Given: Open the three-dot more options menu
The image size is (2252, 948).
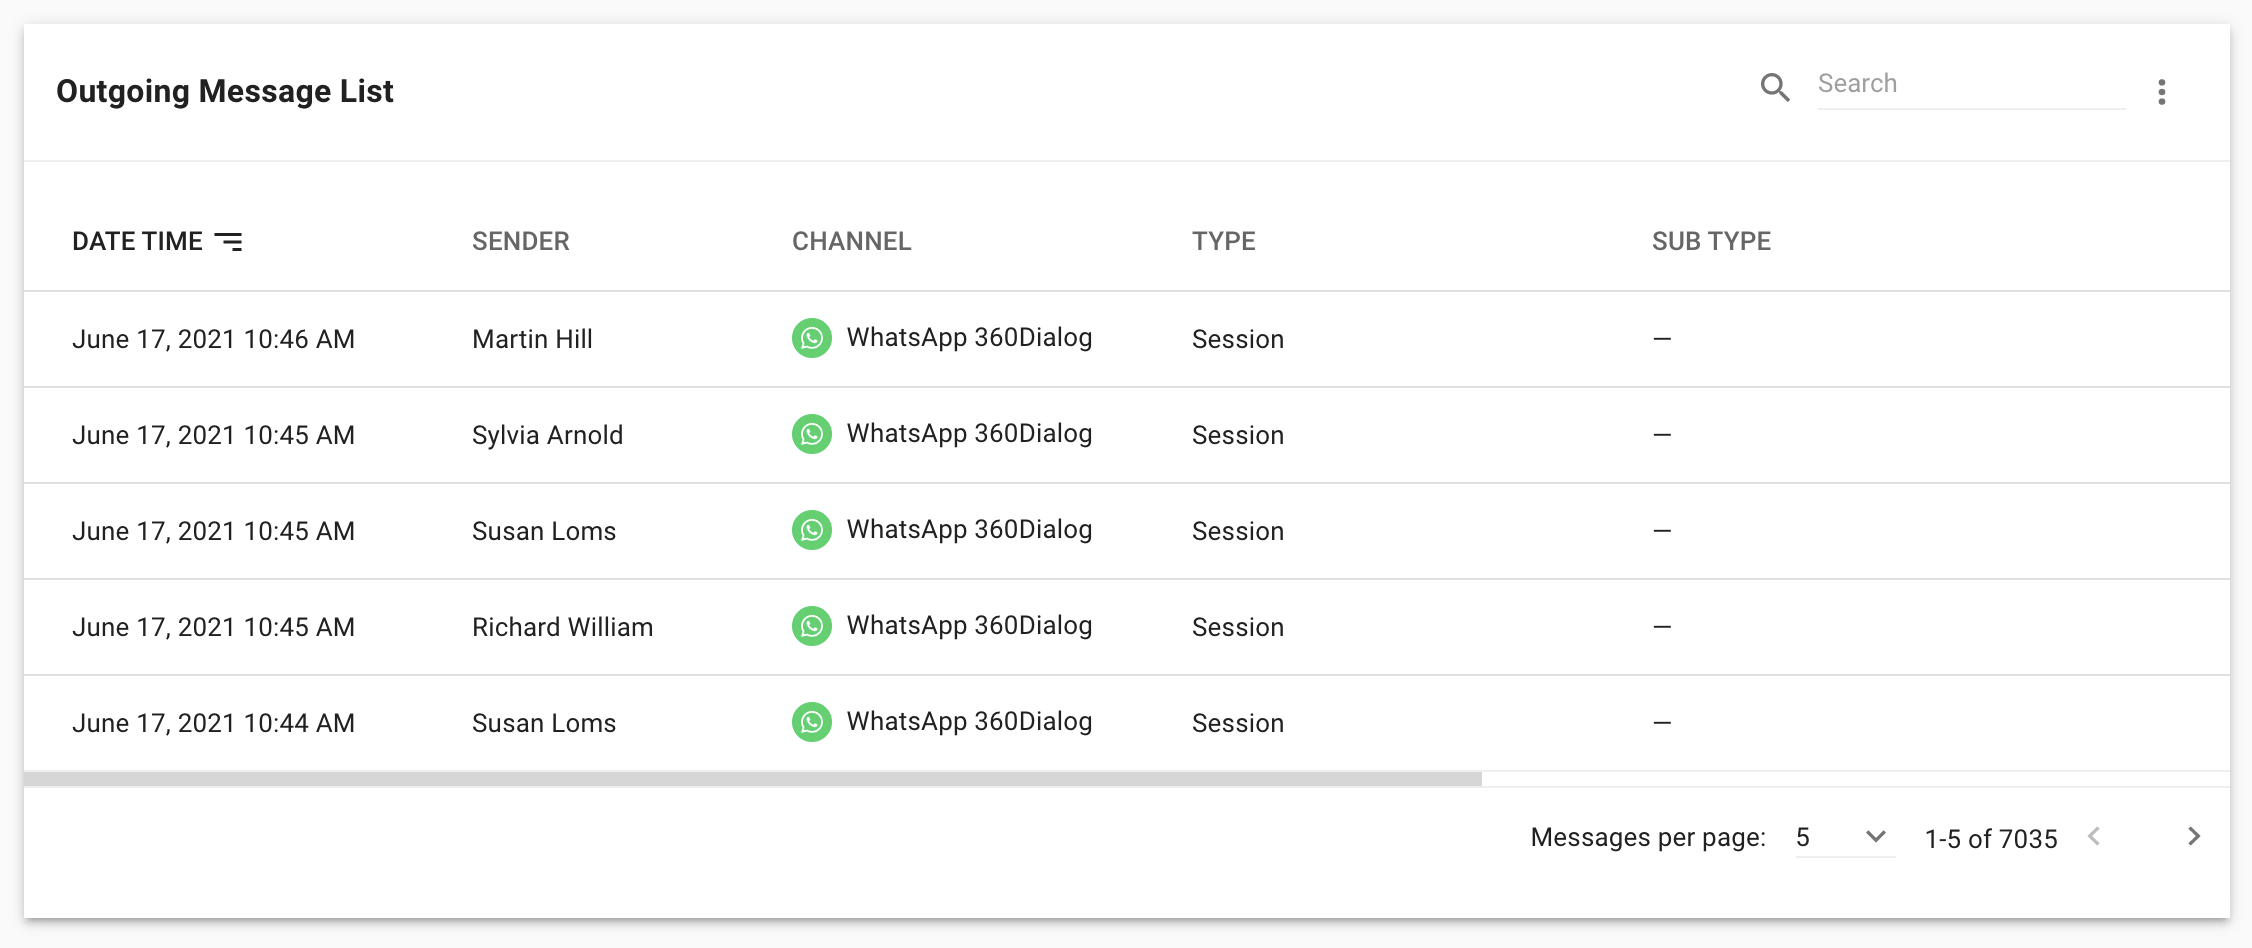Looking at the screenshot, I should pyautogui.click(x=2161, y=92).
